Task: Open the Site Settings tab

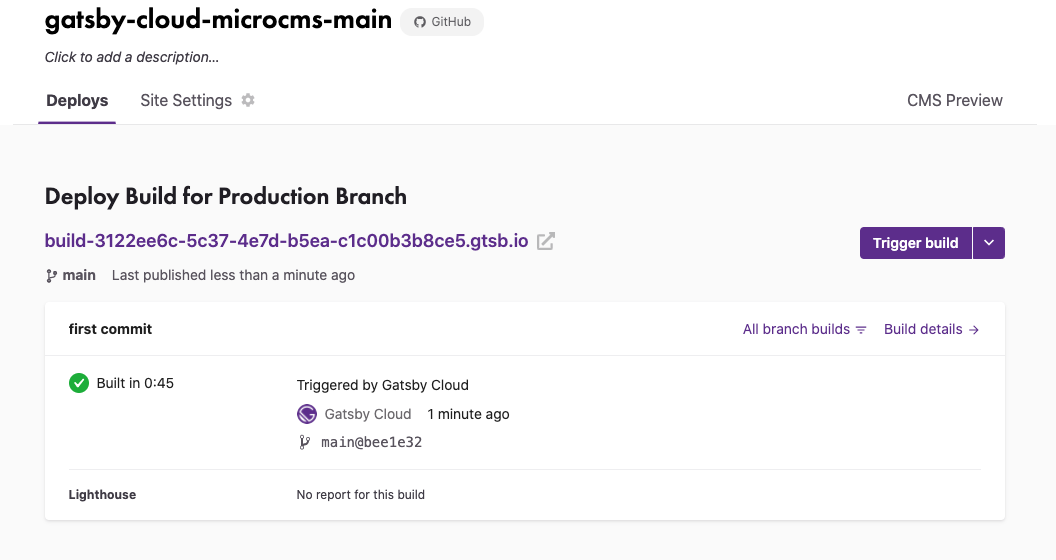Action: tap(186, 101)
